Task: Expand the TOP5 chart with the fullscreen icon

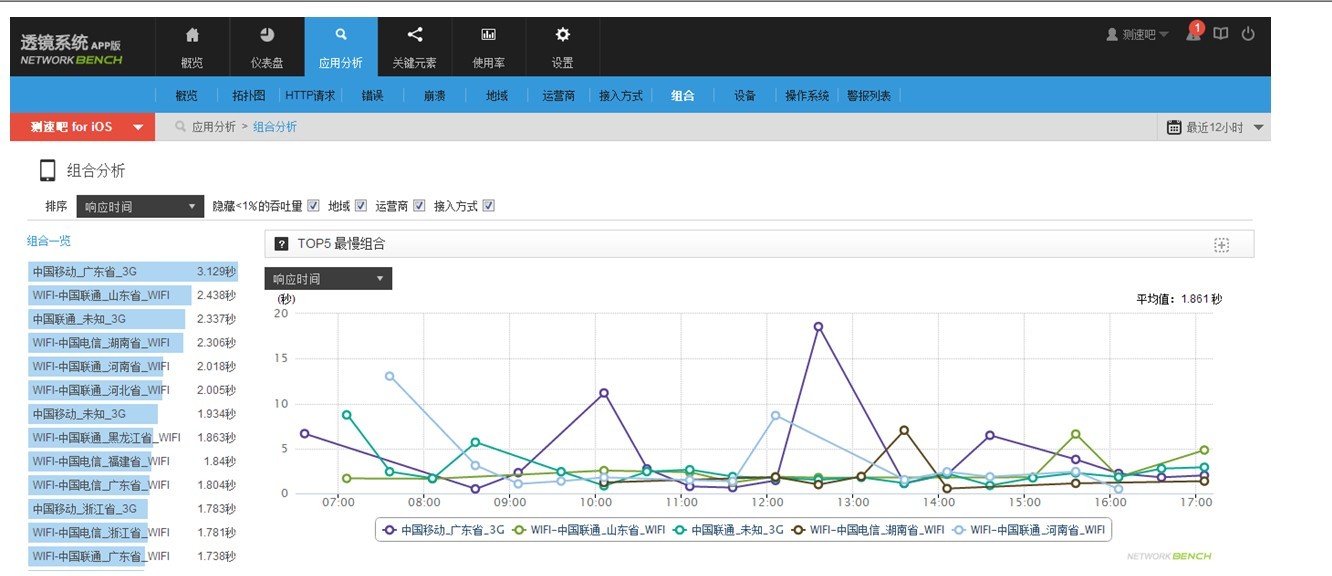Action: (1221, 245)
